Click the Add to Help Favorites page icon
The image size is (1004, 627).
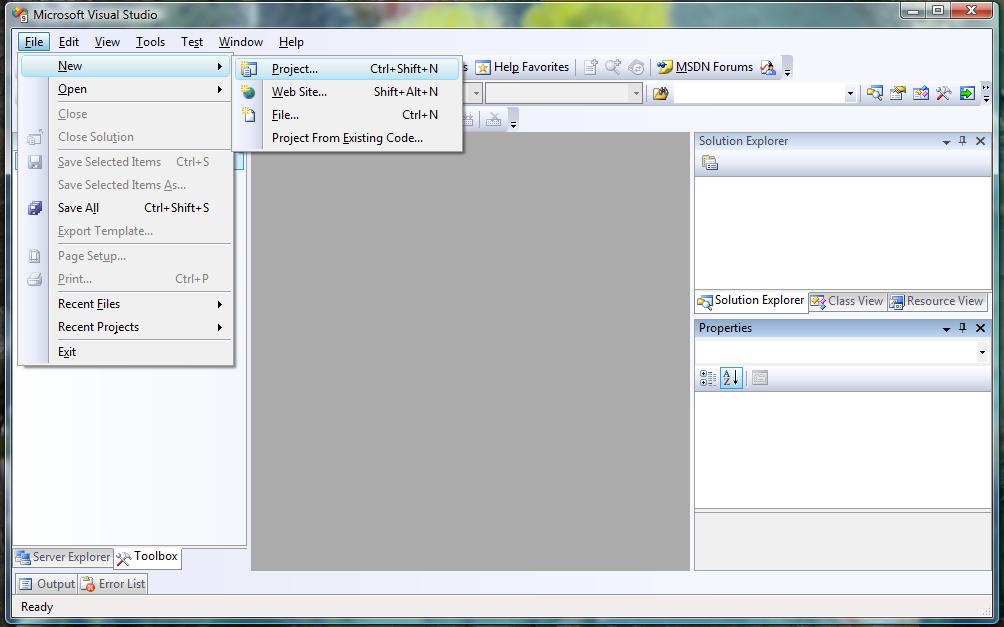[x=590, y=67]
